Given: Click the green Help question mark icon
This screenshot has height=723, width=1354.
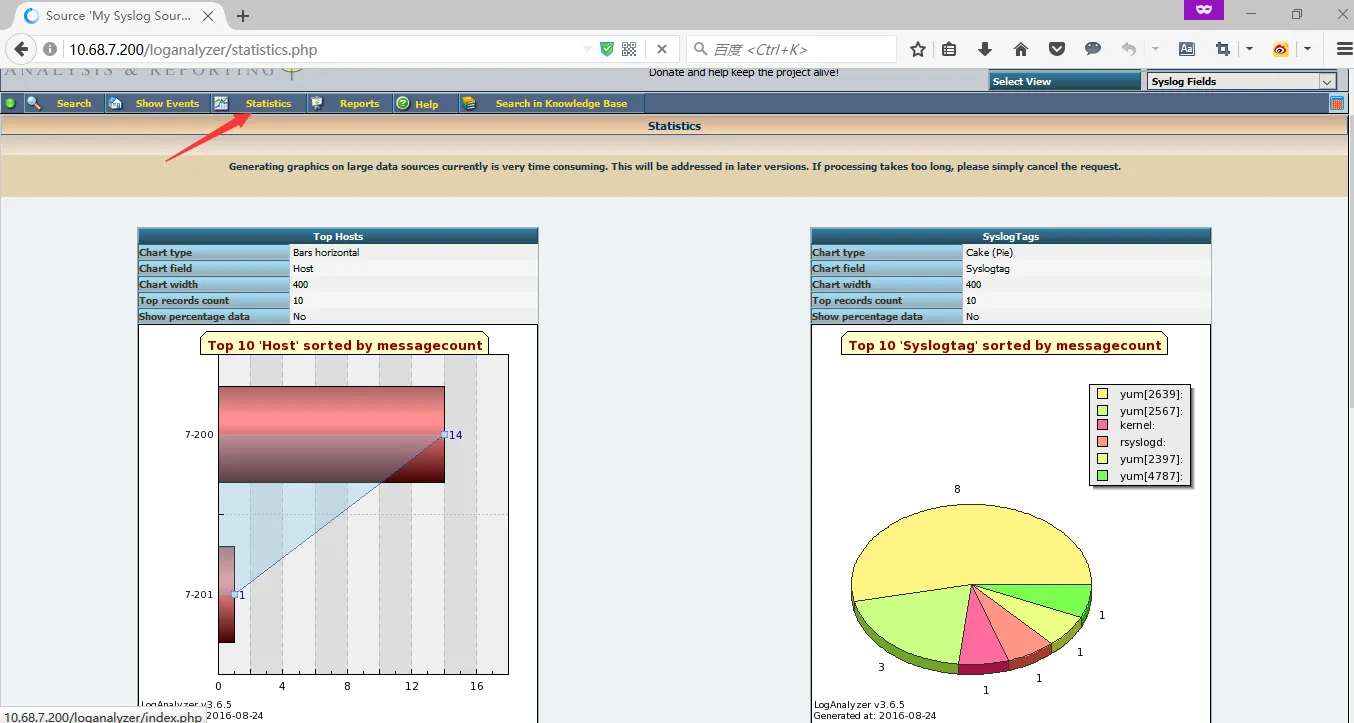Looking at the screenshot, I should tap(402, 103).
